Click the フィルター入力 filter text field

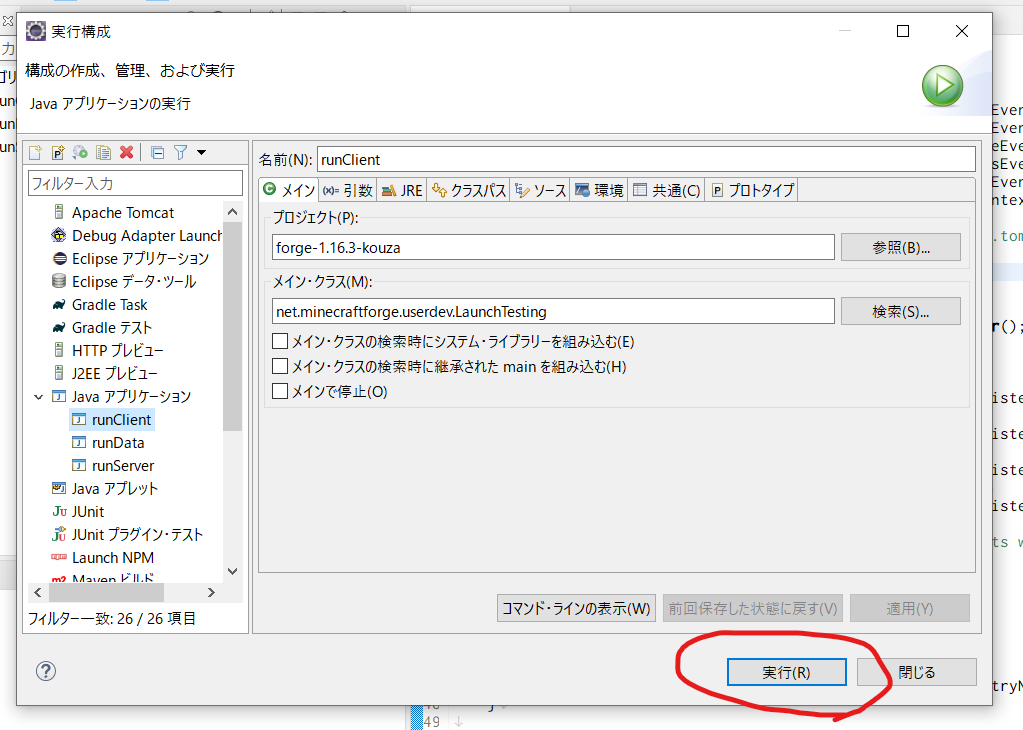(x=135, y=183)
